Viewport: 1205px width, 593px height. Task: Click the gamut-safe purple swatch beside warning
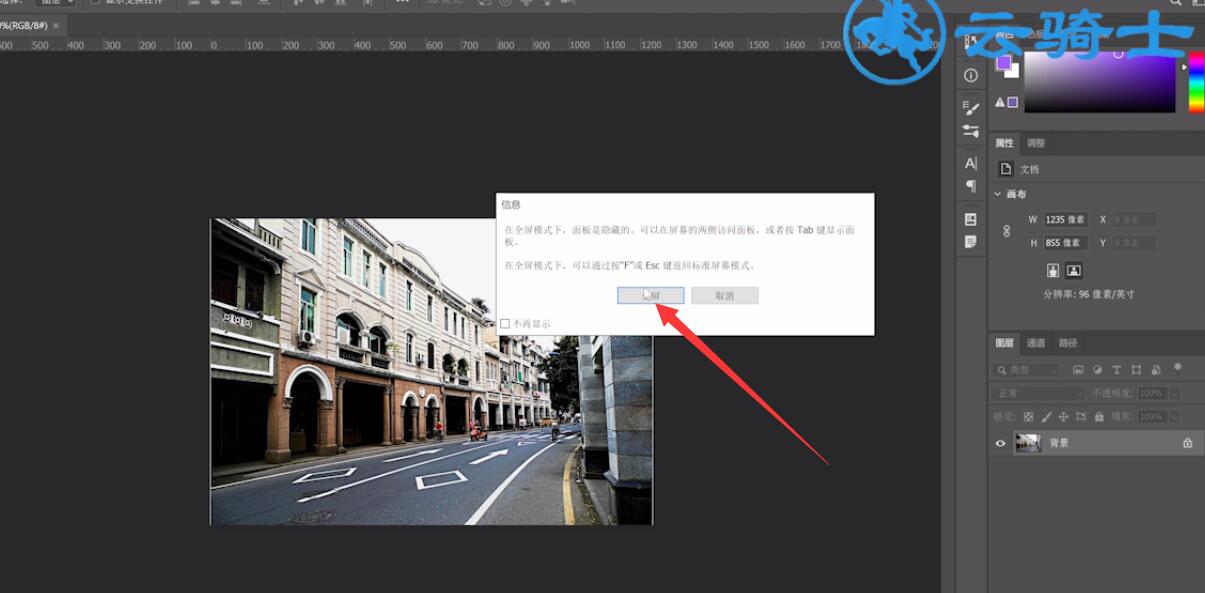point(1013,102)
